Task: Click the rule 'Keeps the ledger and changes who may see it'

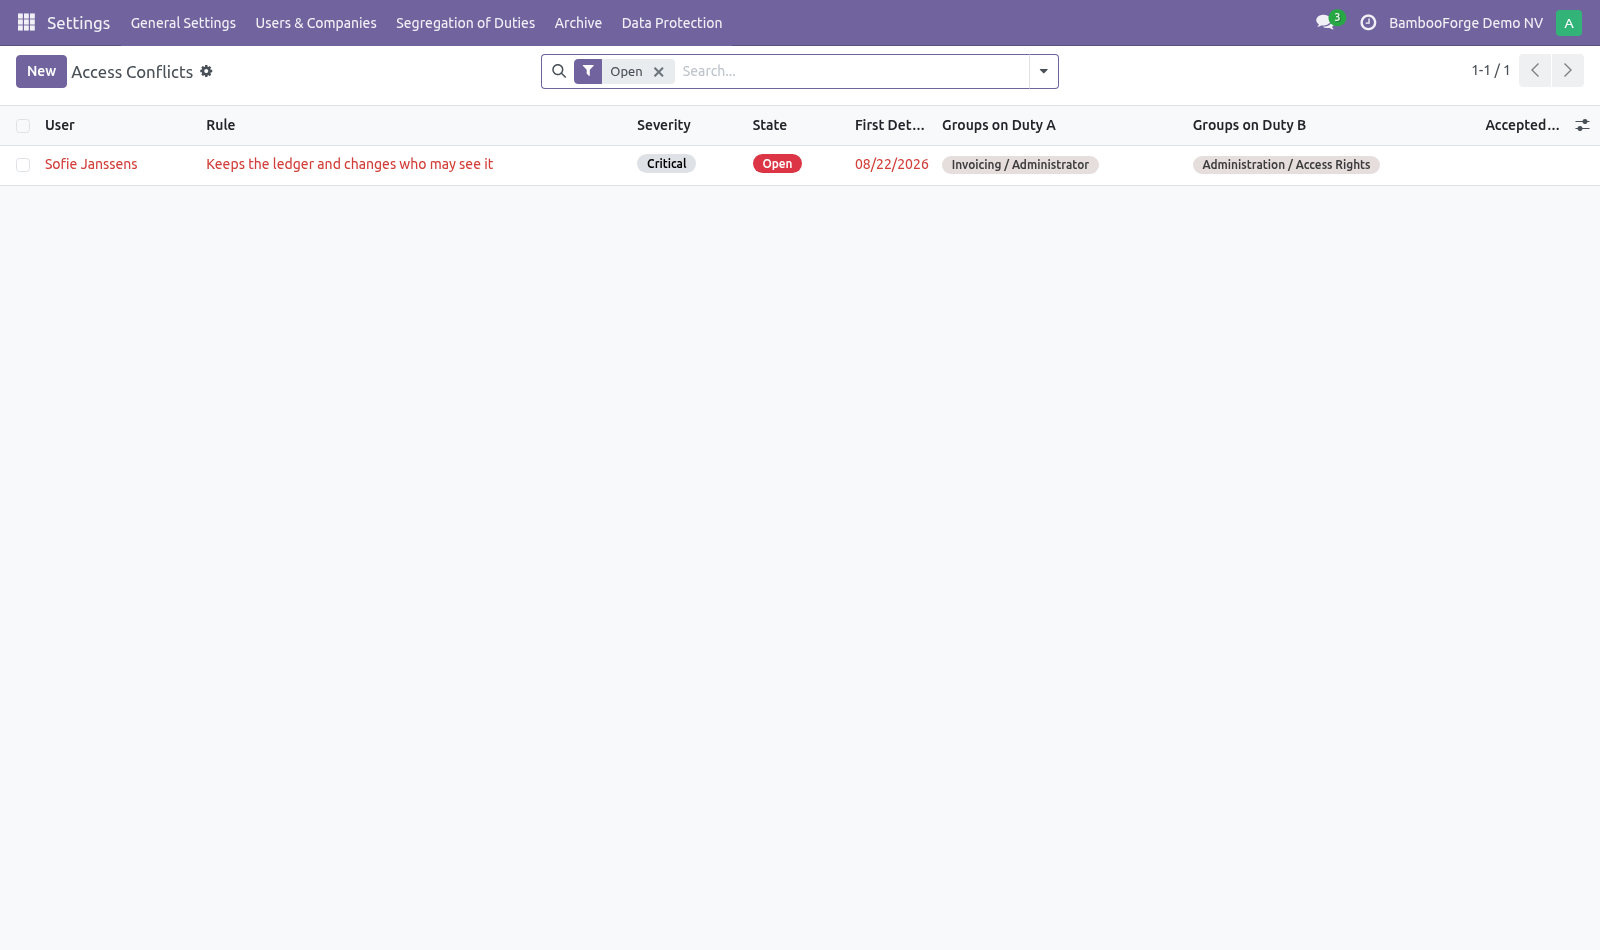Action: point(349,164)
